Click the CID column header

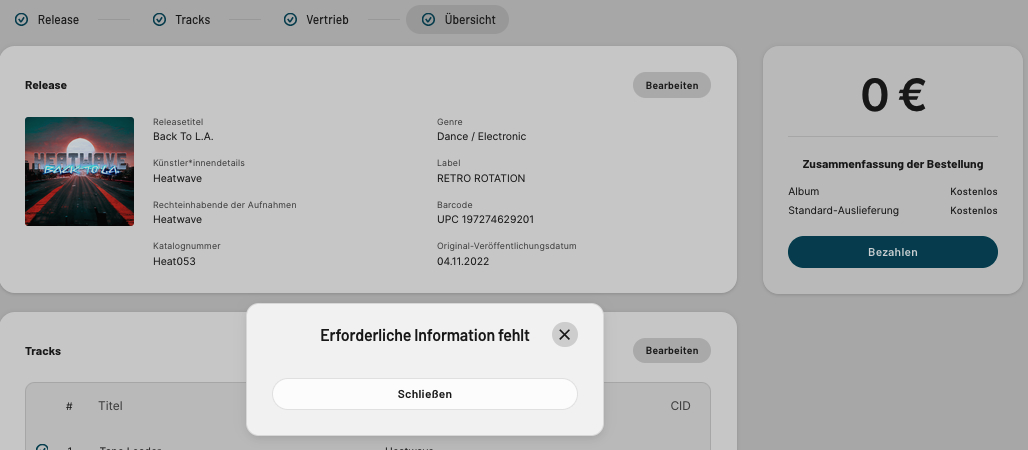pos(680,406)
